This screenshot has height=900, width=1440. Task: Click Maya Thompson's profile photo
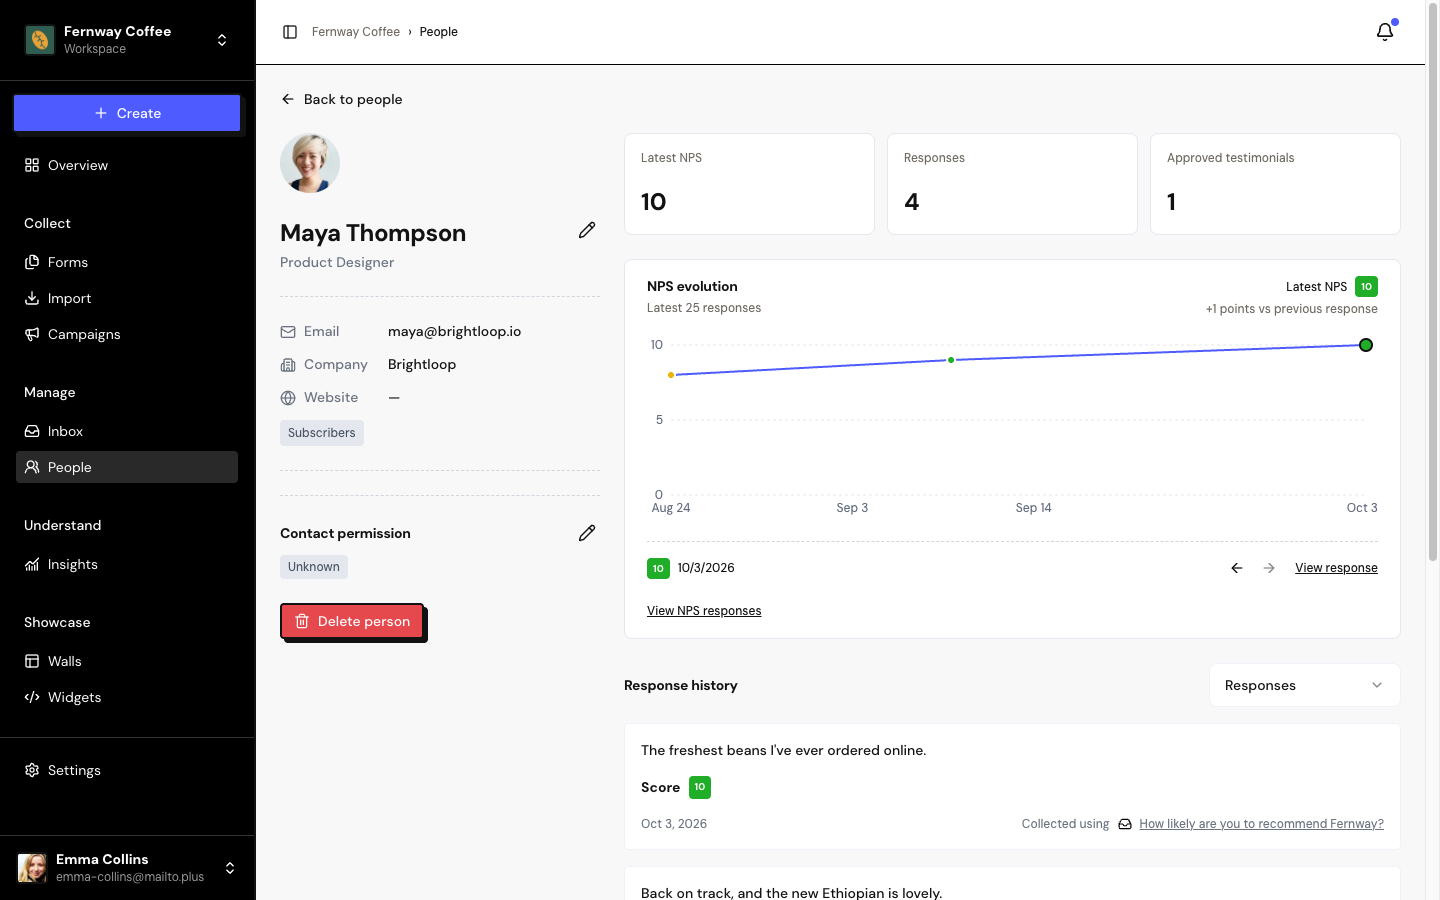tap(310, 163)
